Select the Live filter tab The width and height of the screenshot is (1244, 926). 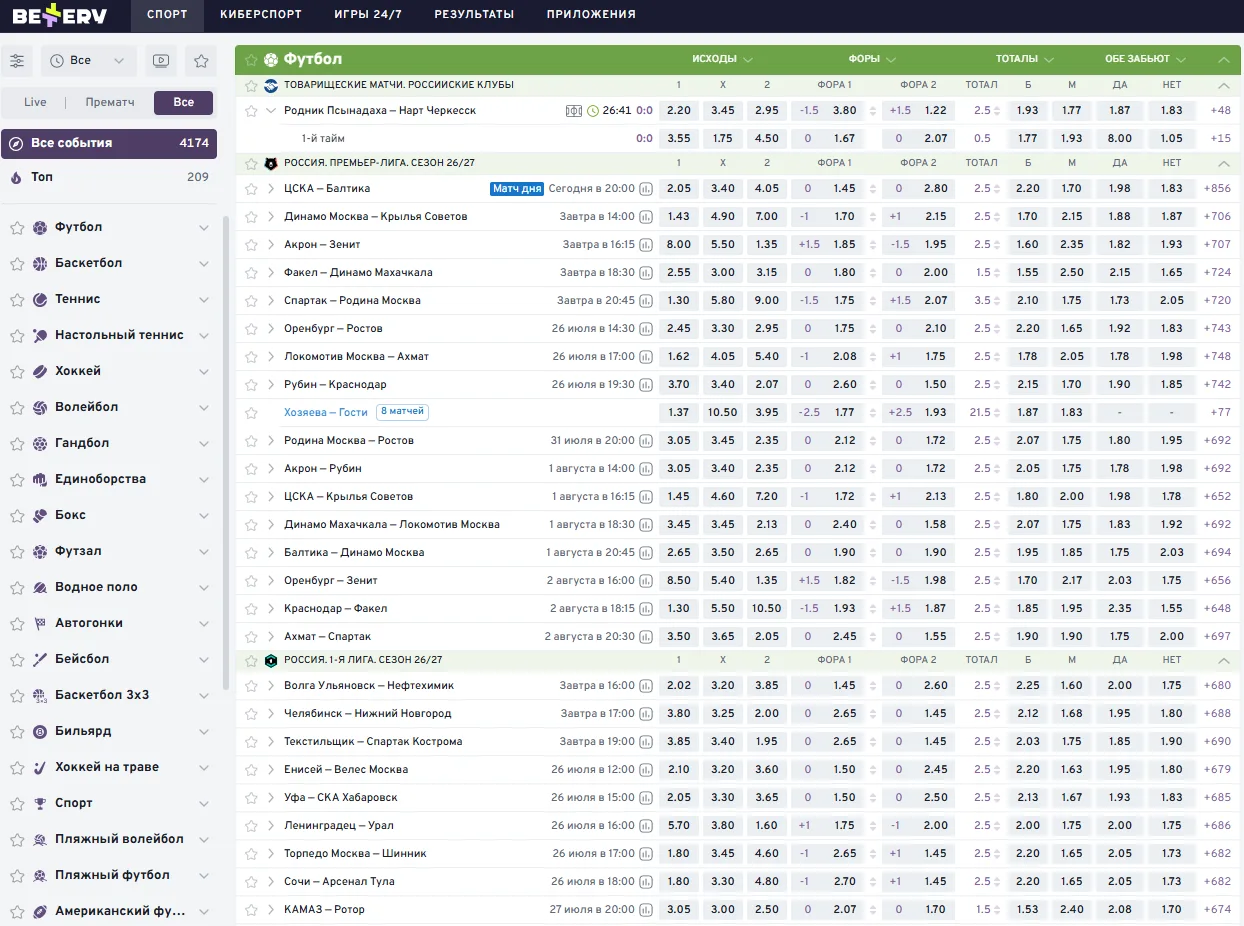click(35, 102)
